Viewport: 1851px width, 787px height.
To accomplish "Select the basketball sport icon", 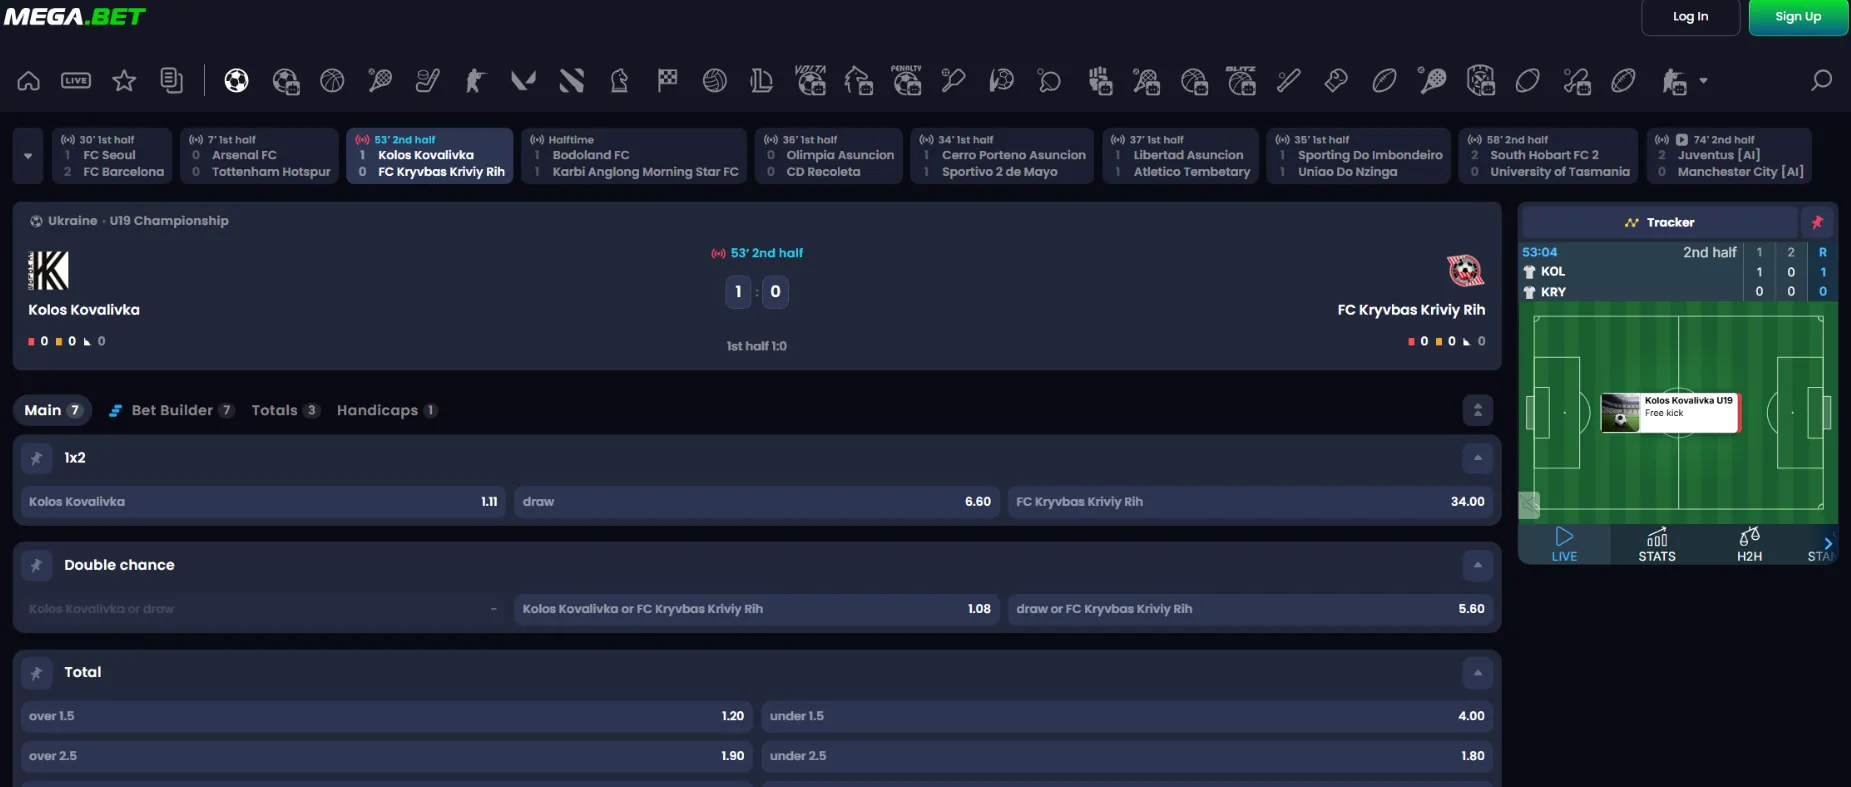I will click(332, 81).
